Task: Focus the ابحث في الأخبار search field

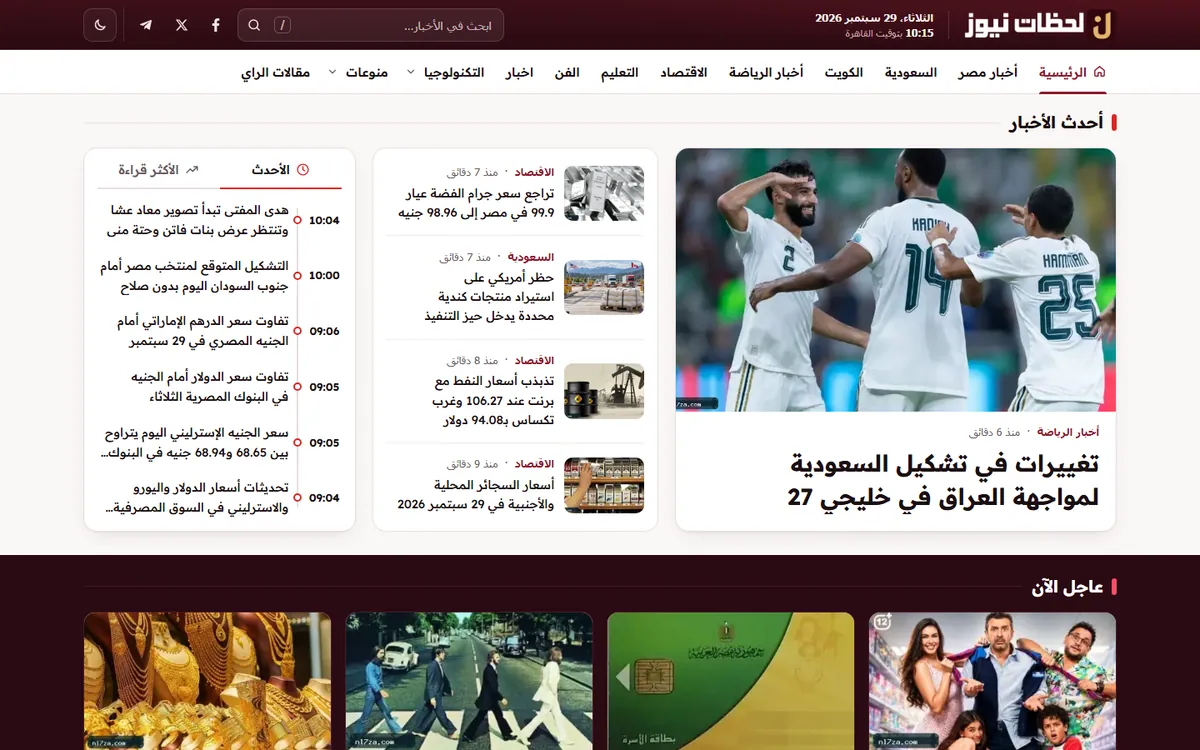Action: pyautogui.click(x=371, y=25)
